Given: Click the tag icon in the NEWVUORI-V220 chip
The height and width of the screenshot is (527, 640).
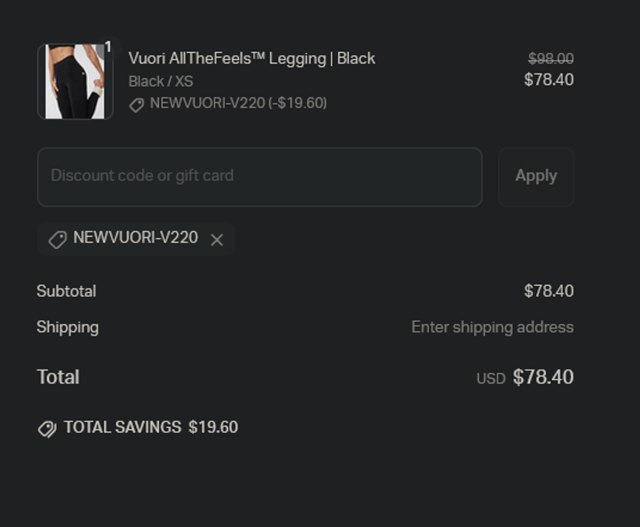Looking at the screenshot, I should click(58, 239).
